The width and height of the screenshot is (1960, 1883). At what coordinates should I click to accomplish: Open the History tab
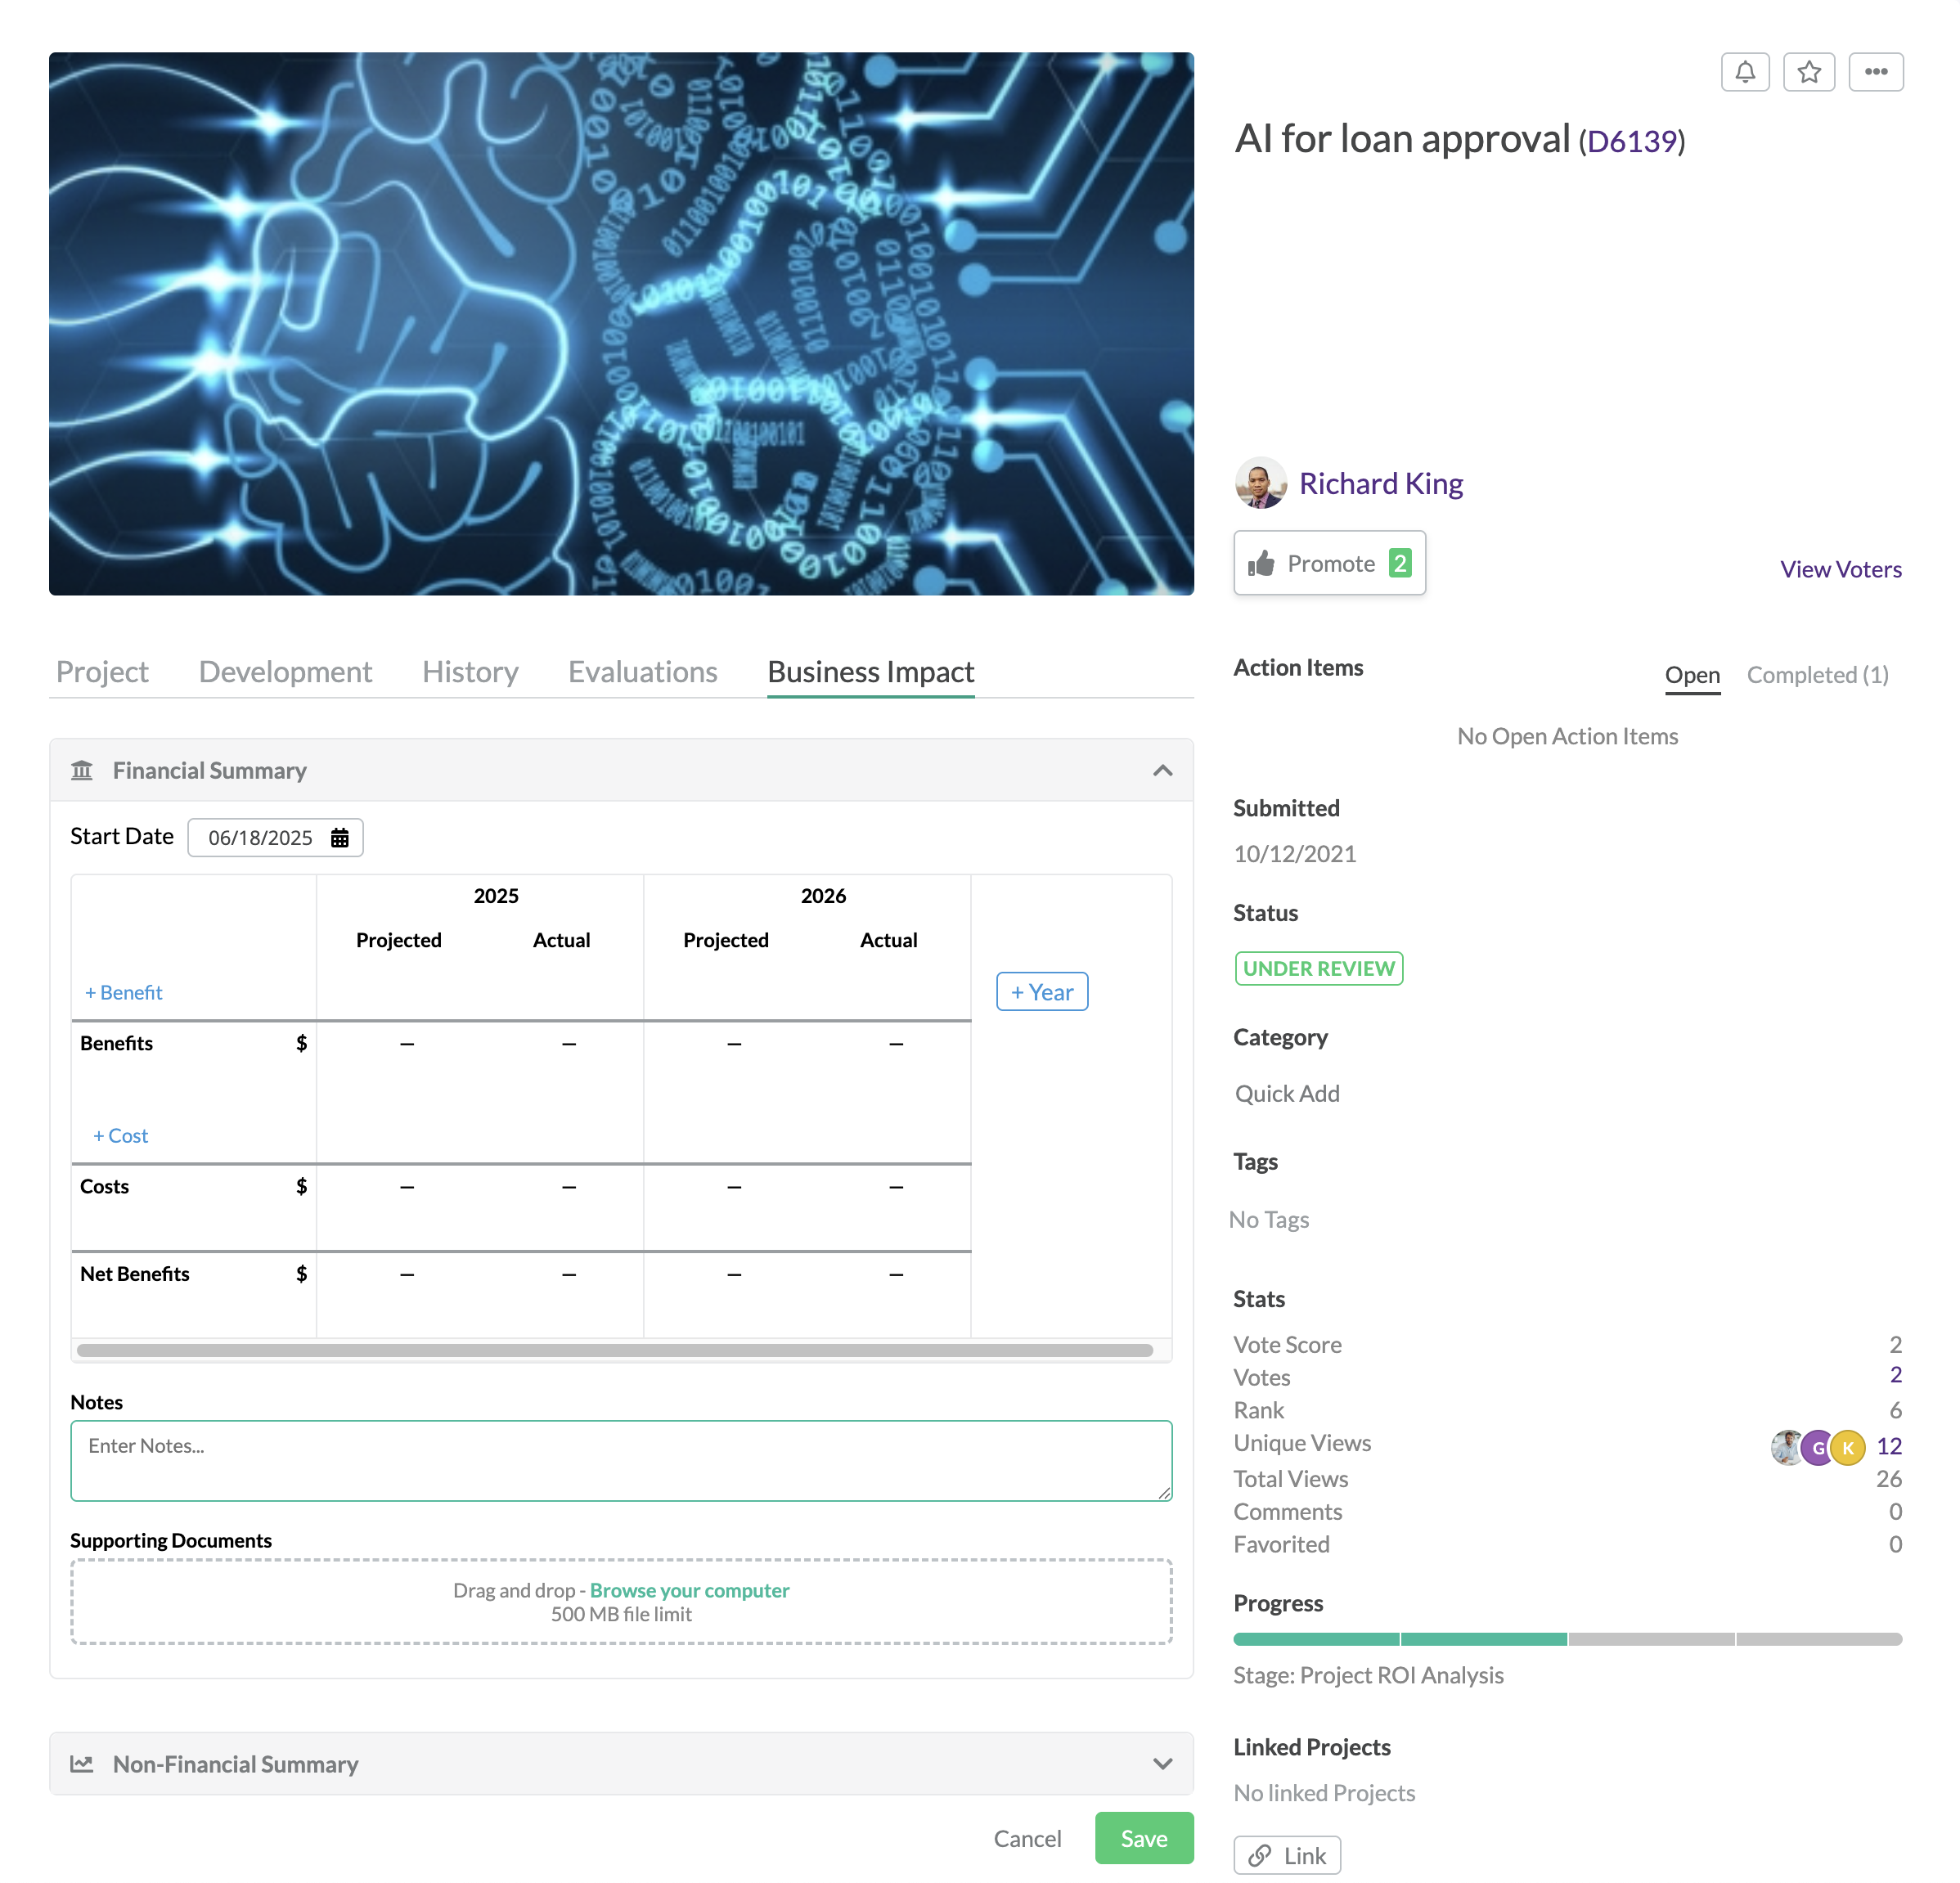tap(470, 672)
